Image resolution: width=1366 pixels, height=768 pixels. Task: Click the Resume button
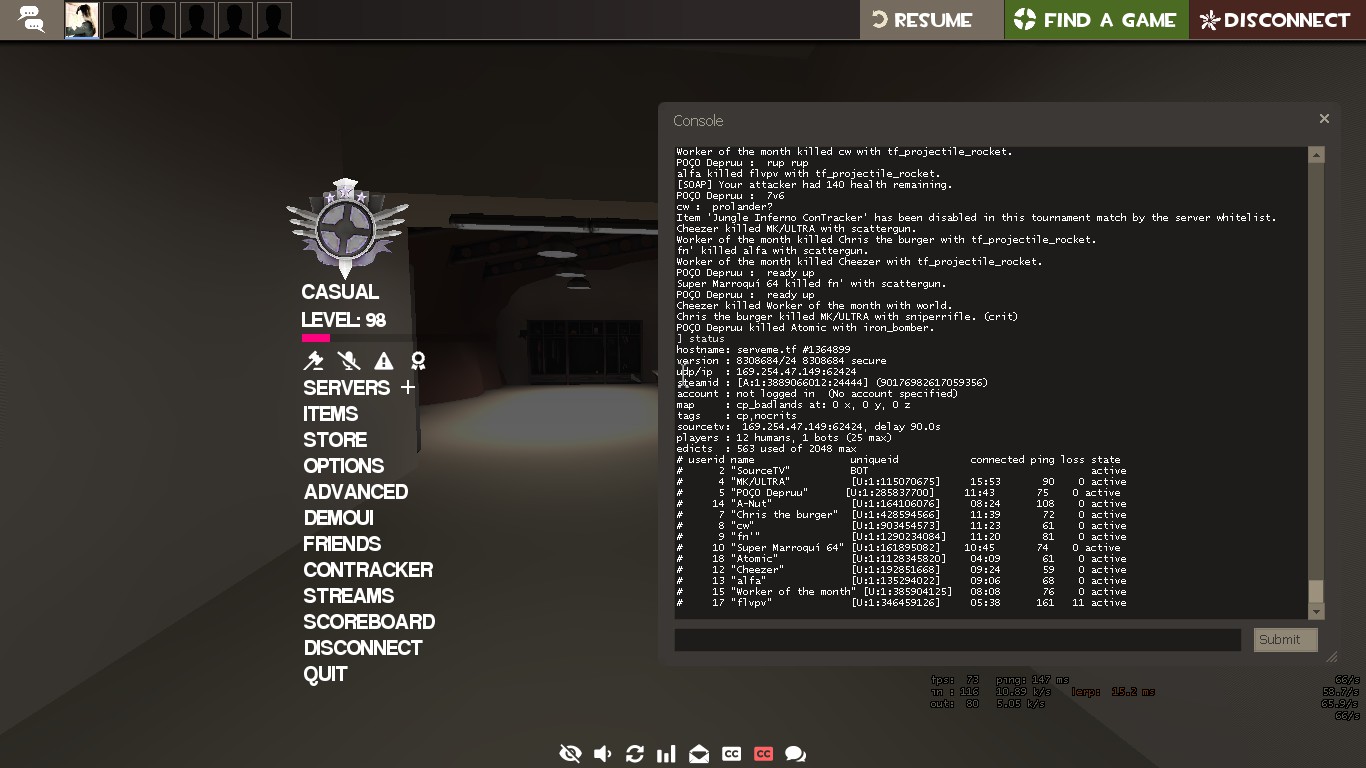932,20
